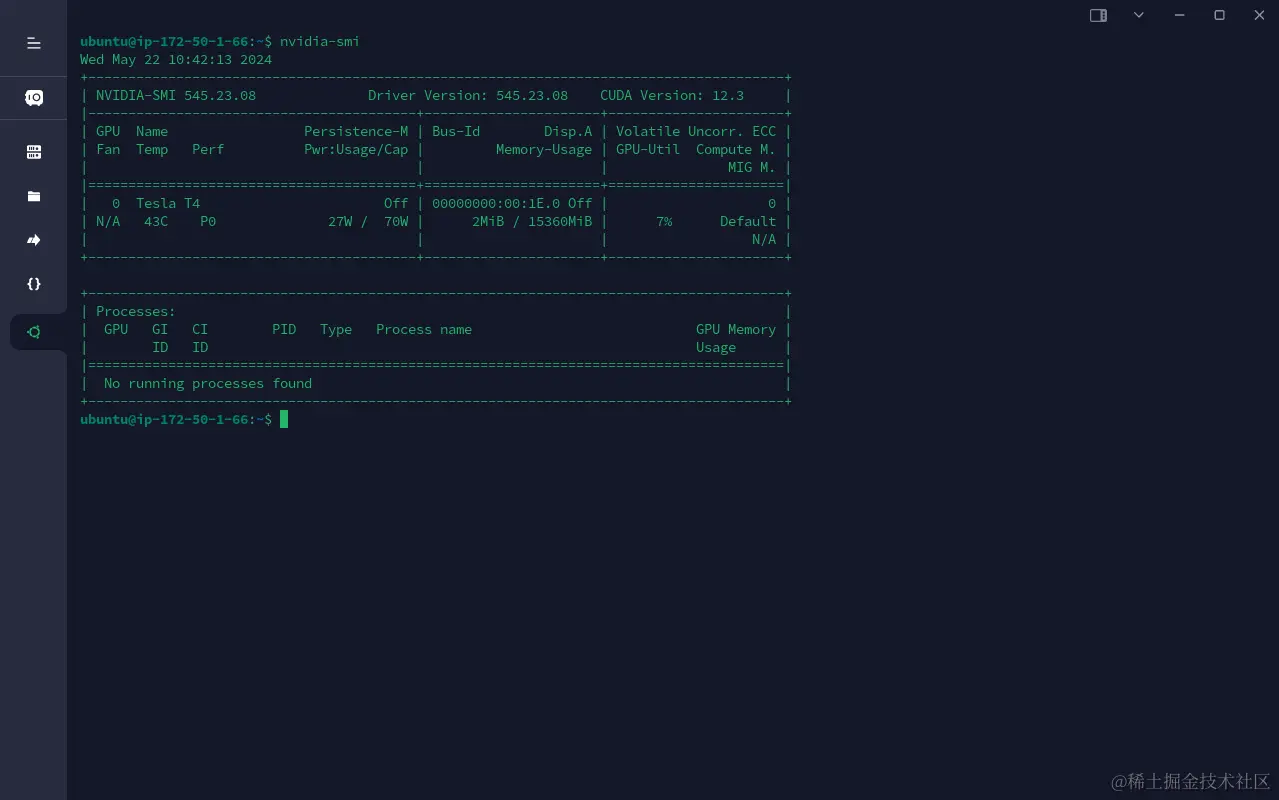Open the snippets panel with curly braces icon

click(x=33, y=284)
